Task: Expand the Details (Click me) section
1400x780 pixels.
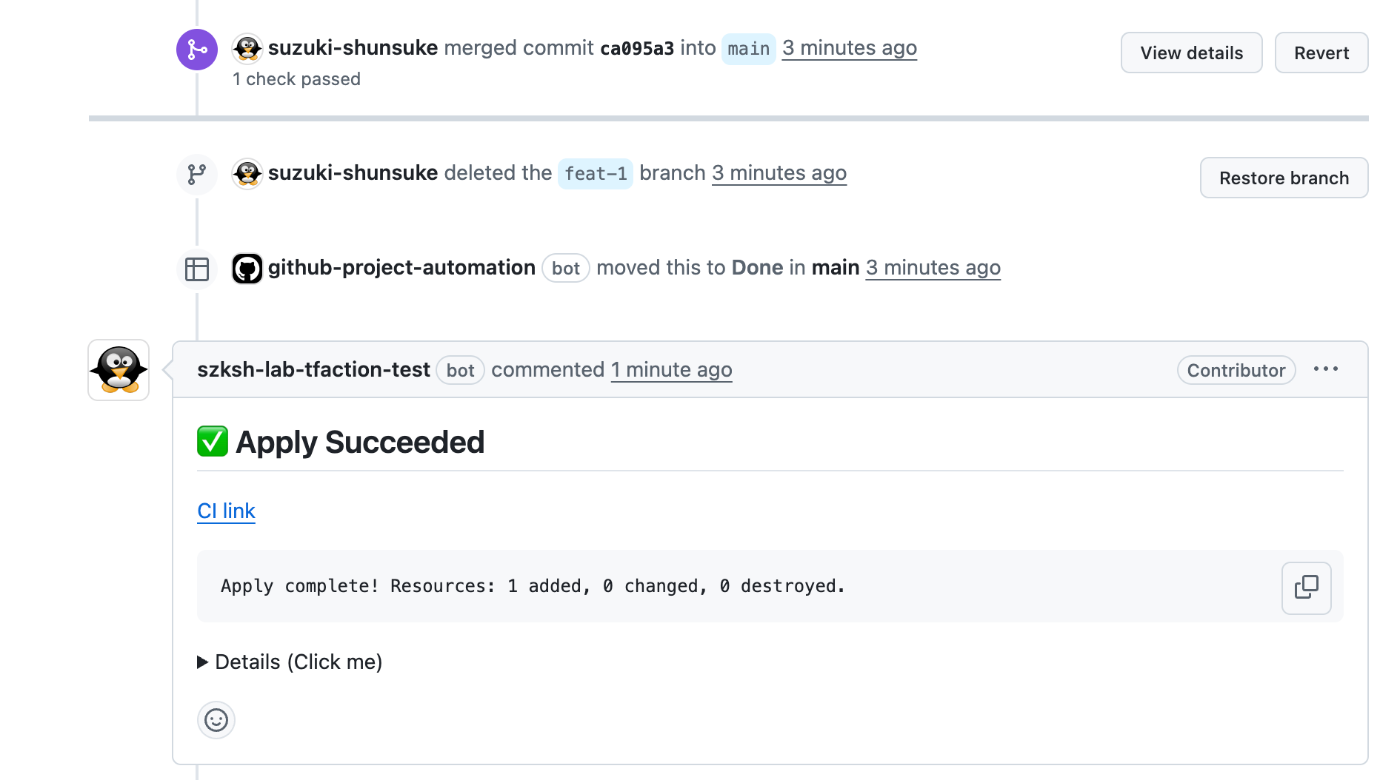Action: coord(290,662)
